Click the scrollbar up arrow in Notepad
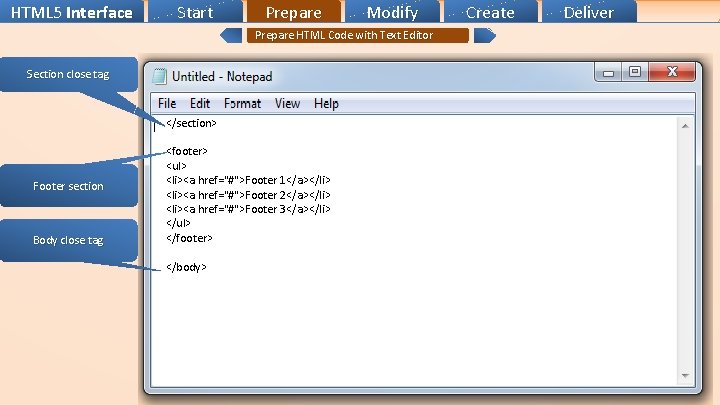The height and width of the screenshot is (405, 720). click(685, 126)
